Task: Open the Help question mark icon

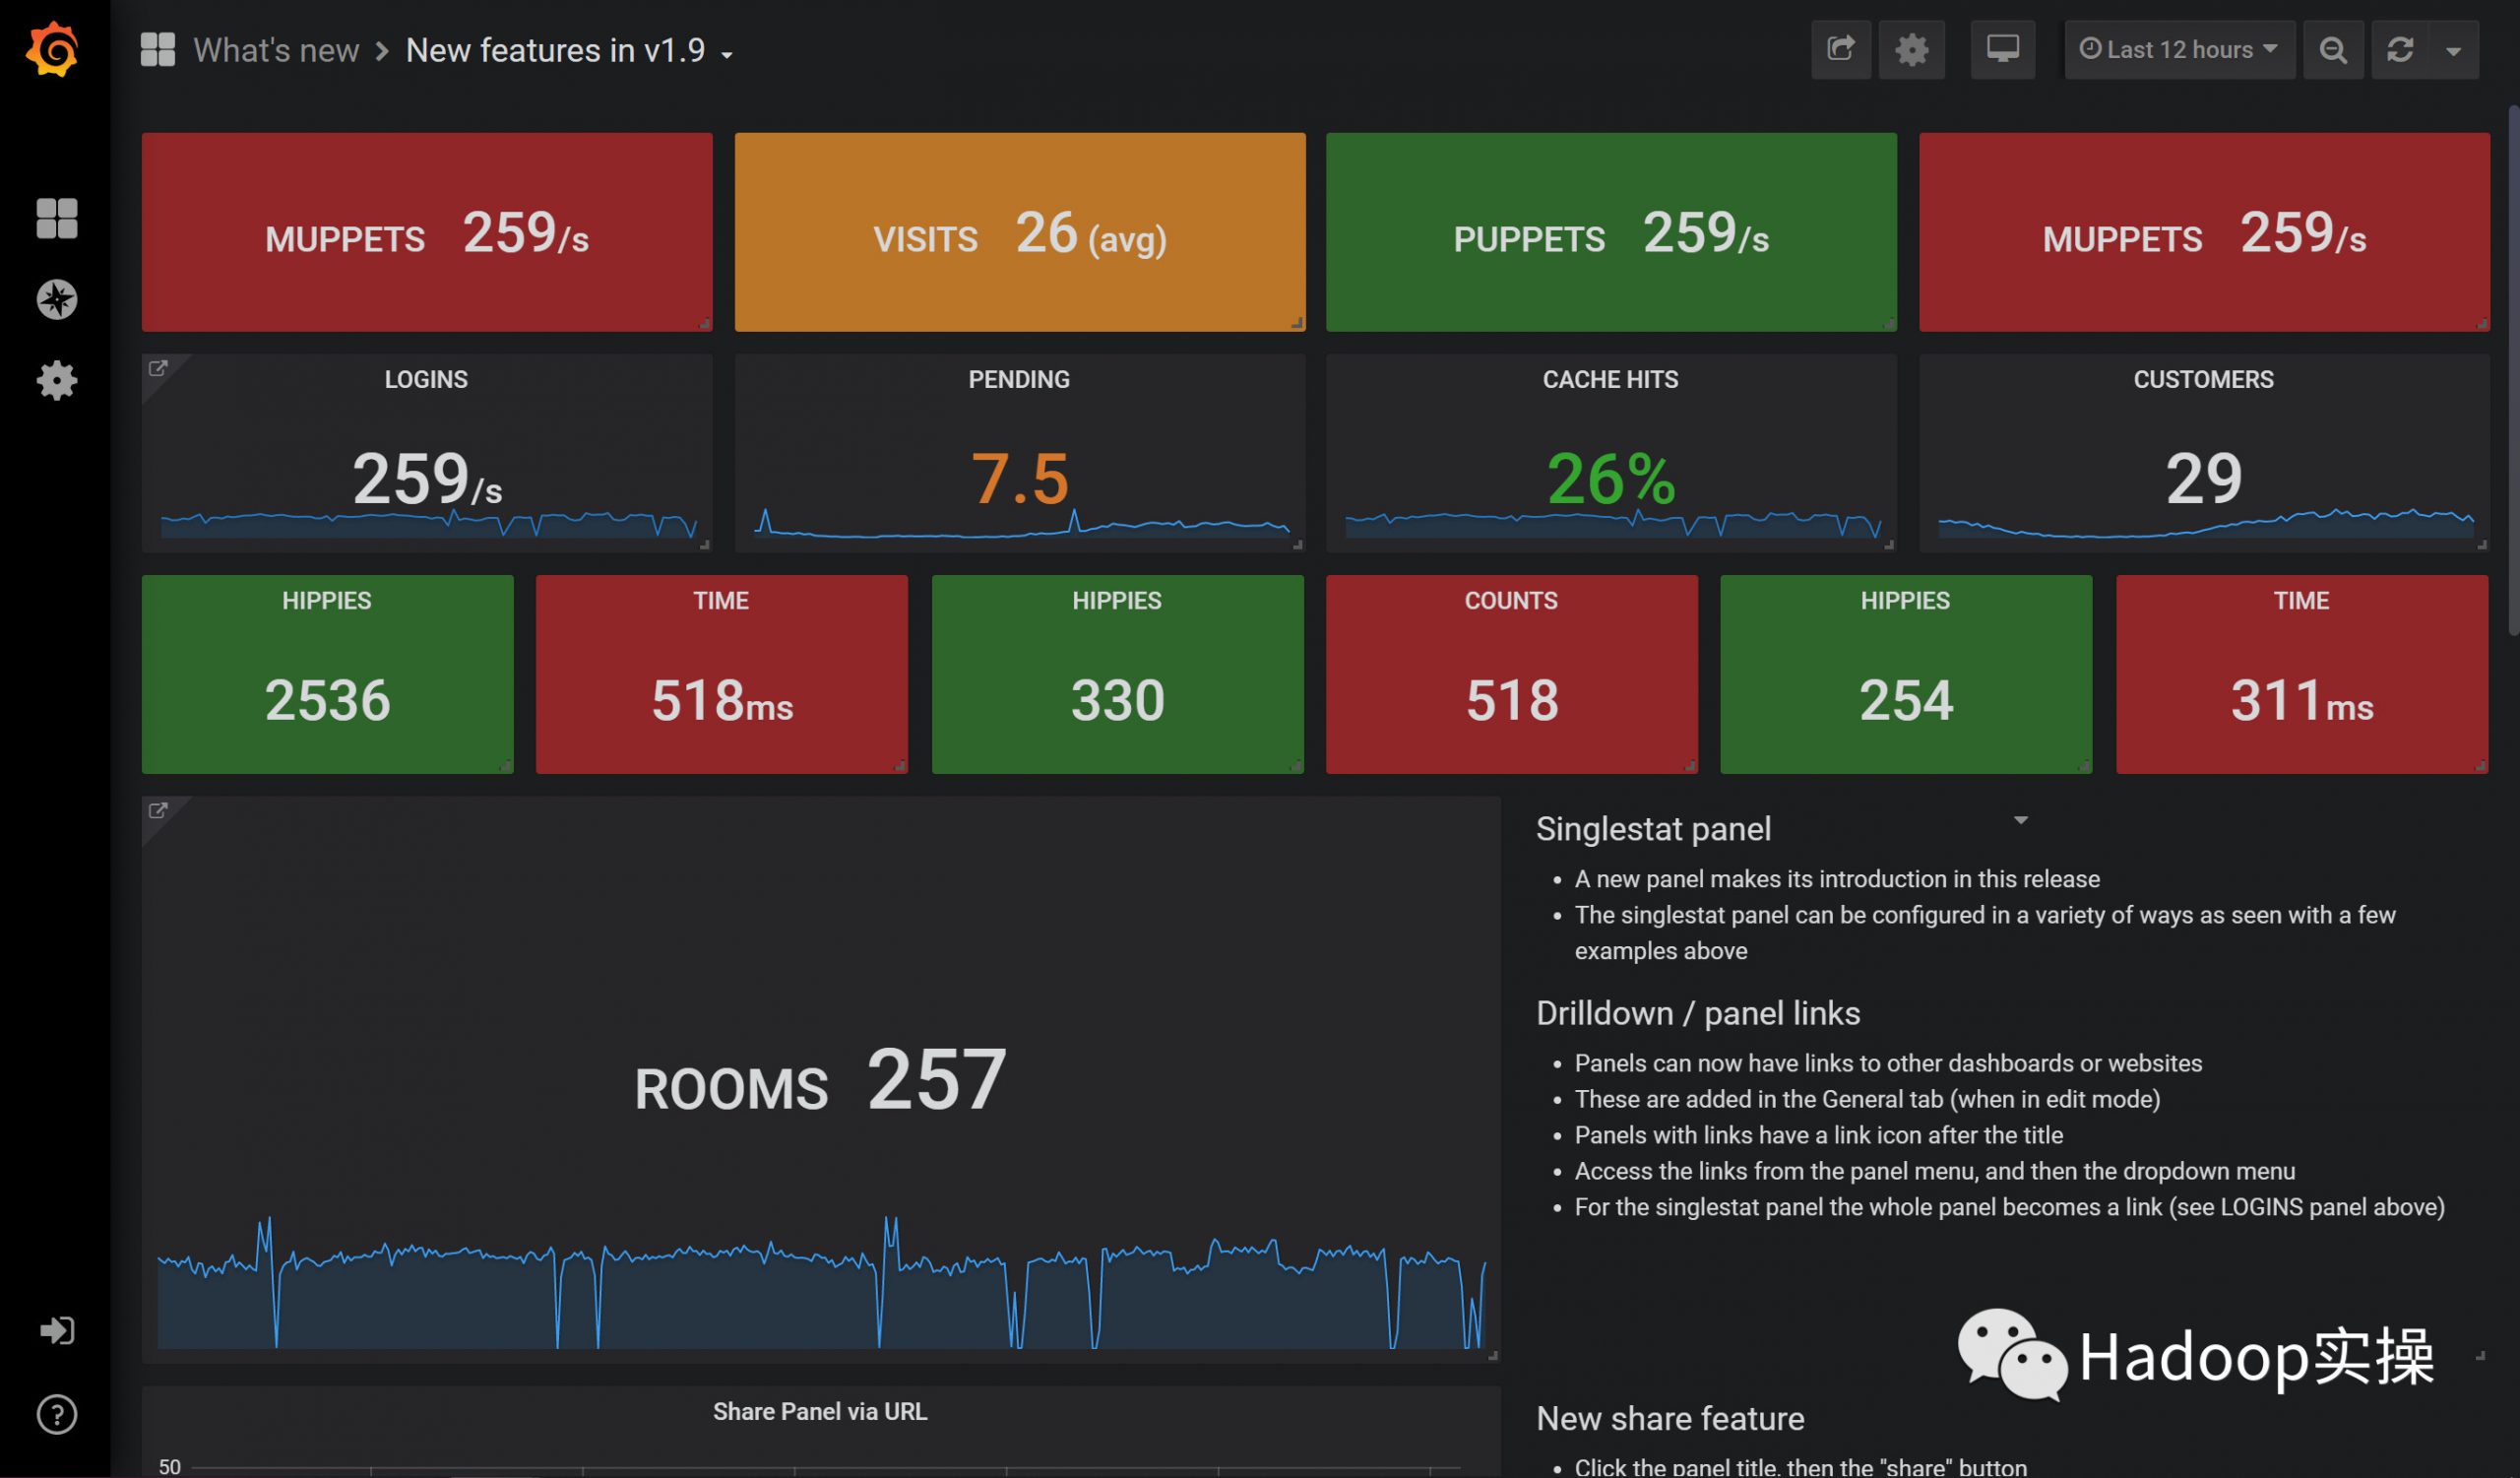Action: pyautogui.click(x=56, y=1415)
